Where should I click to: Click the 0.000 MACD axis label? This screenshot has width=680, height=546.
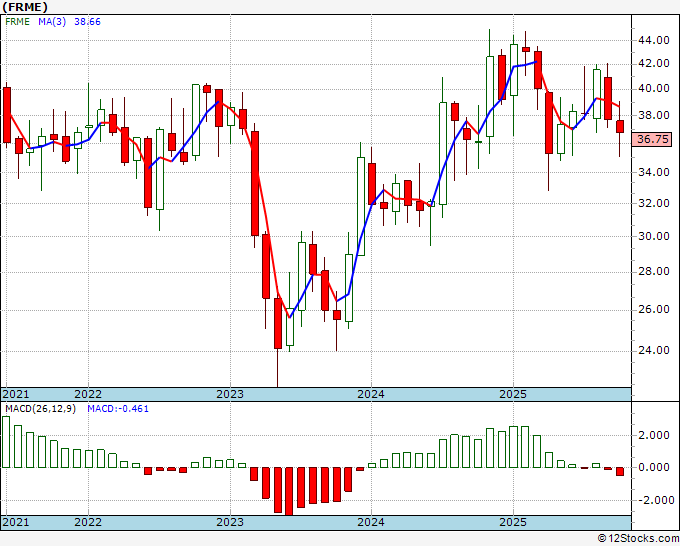pos(656,468)
